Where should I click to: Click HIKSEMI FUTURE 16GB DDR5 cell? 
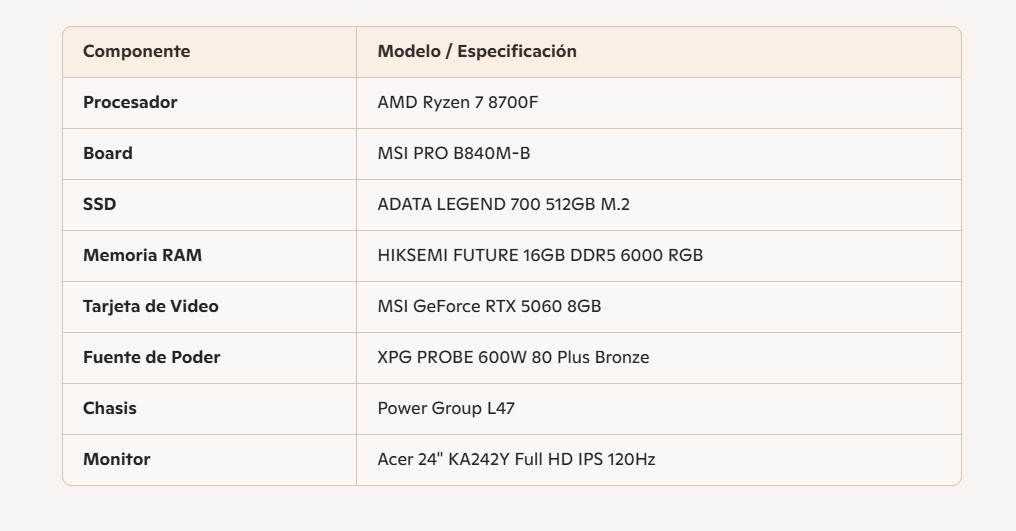[x=540, y=256]
